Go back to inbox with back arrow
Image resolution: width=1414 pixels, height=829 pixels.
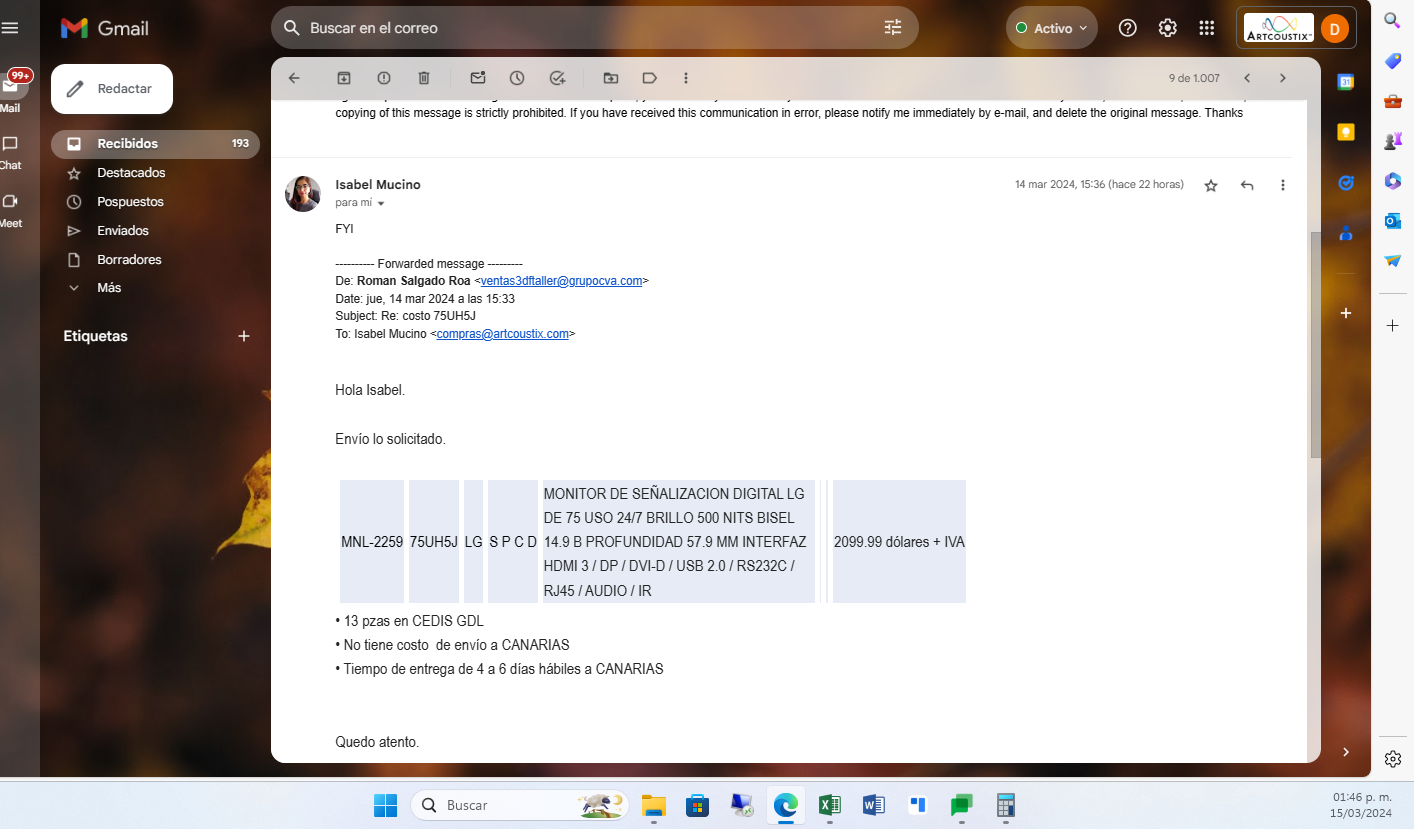click(294, 78)
